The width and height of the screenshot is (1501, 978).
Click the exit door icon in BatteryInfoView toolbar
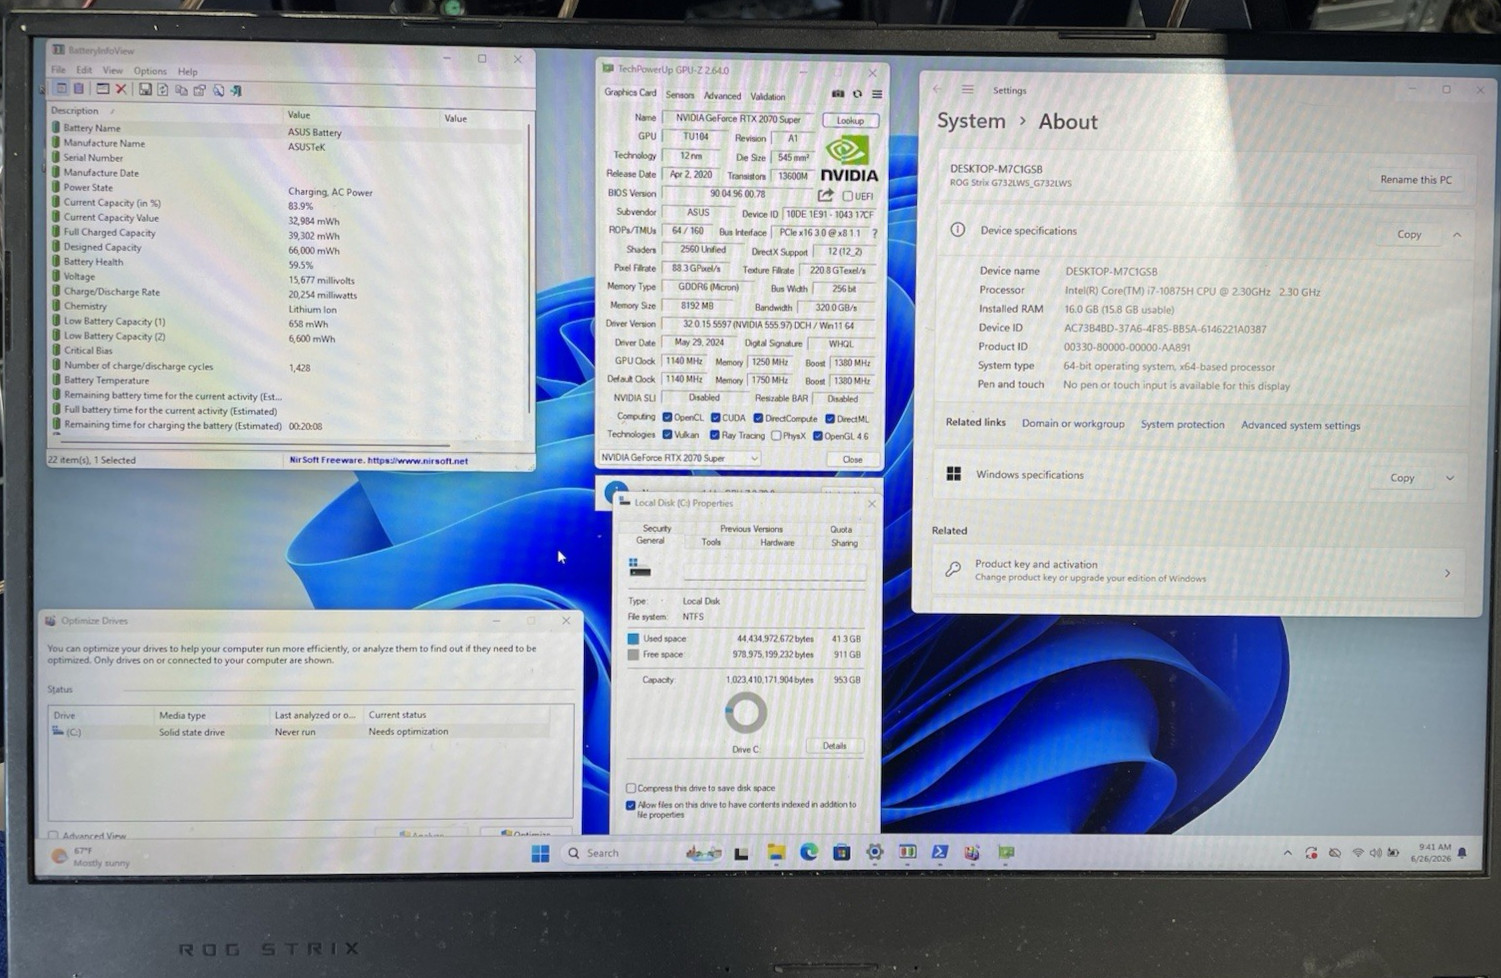(236, 90)
